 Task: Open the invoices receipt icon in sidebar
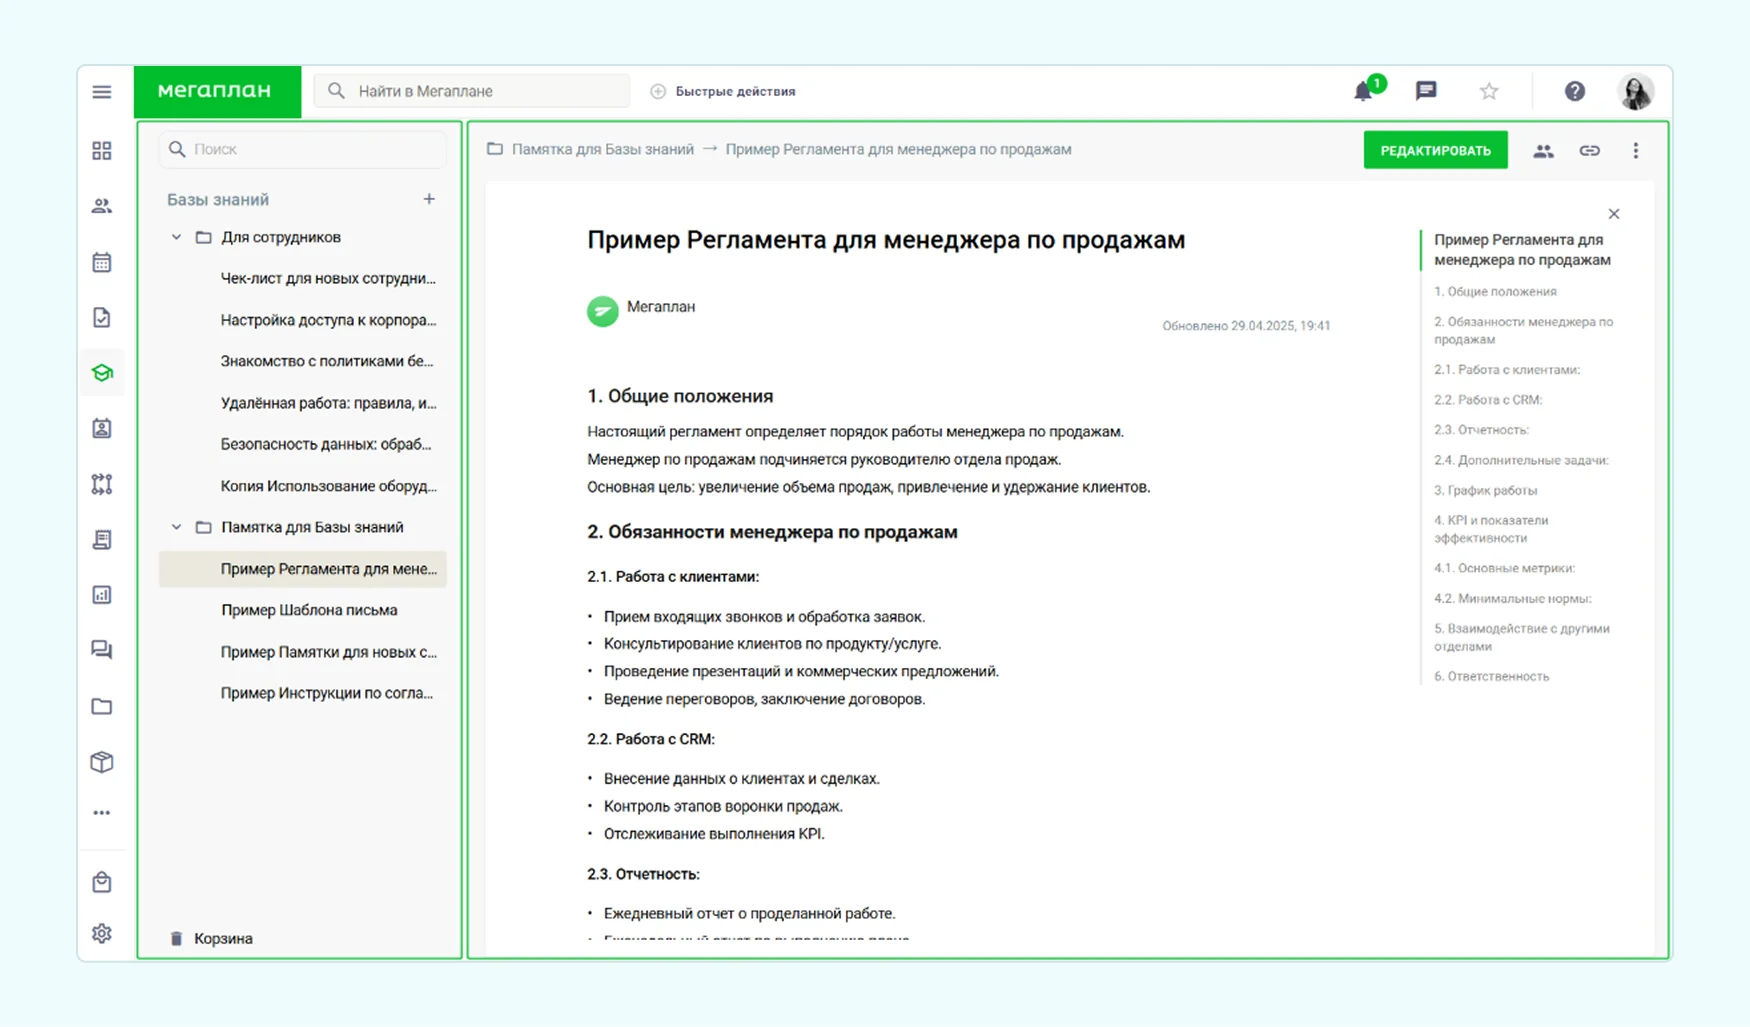[102, 540]
